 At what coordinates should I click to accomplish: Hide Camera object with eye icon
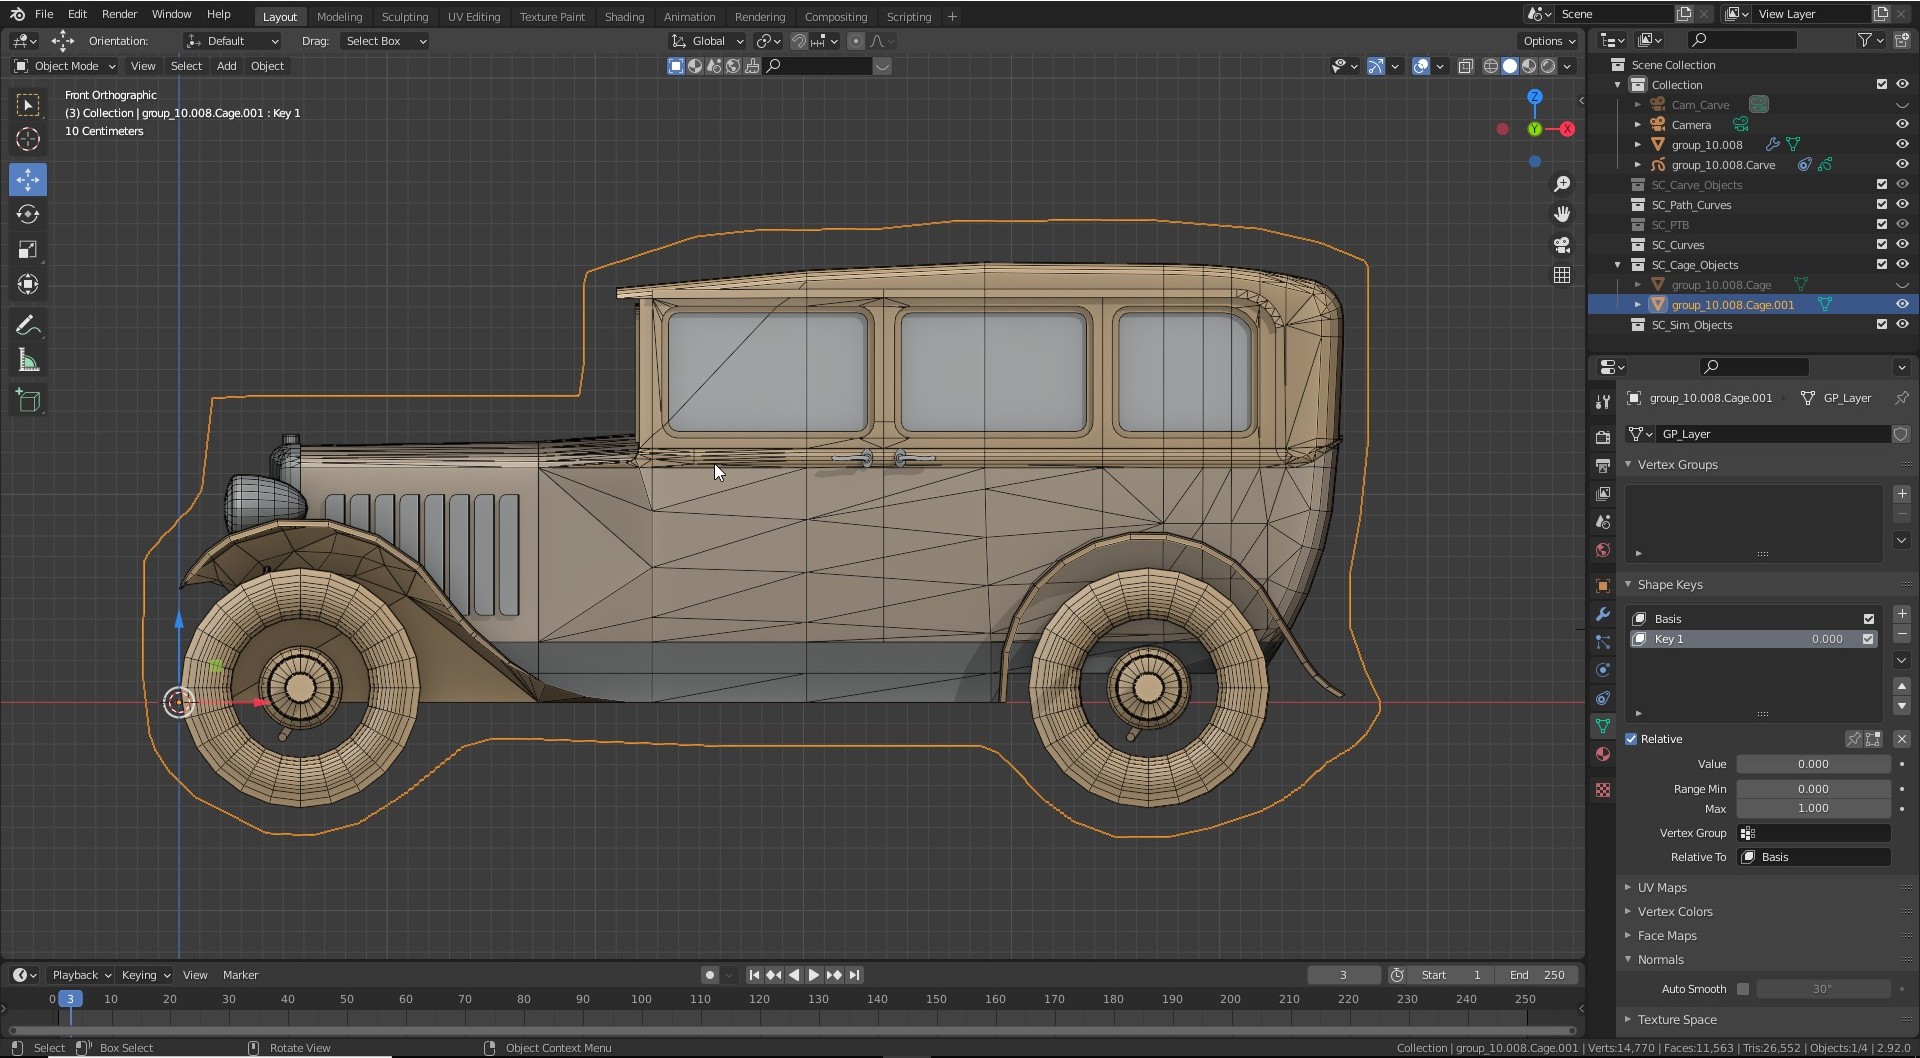[x=1902, y=125]
